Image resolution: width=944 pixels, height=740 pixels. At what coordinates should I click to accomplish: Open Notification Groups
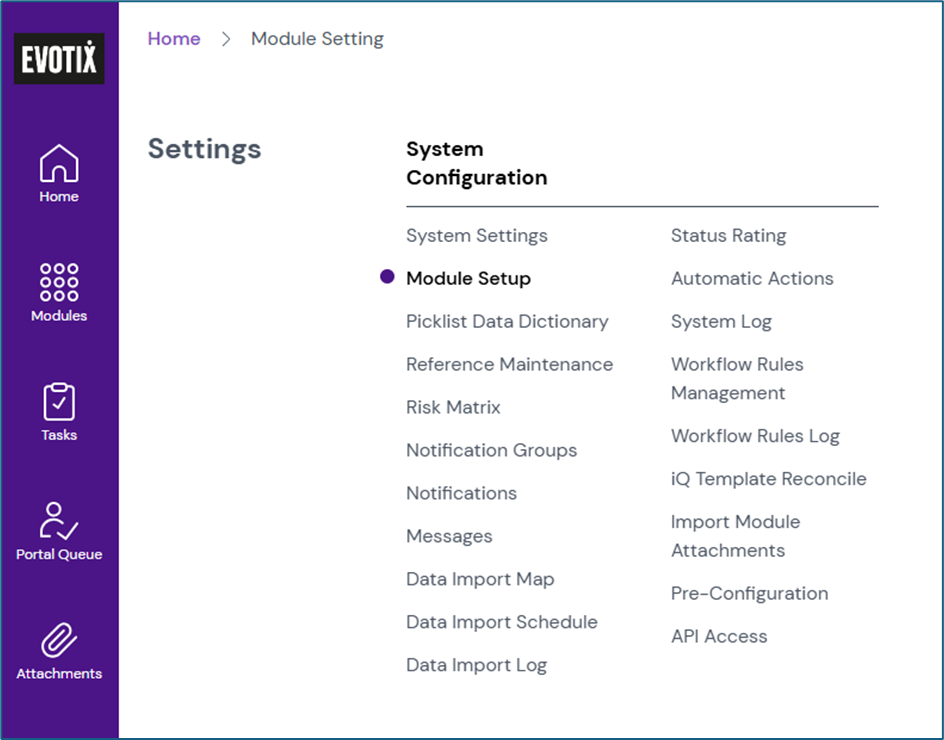[491, 451]
